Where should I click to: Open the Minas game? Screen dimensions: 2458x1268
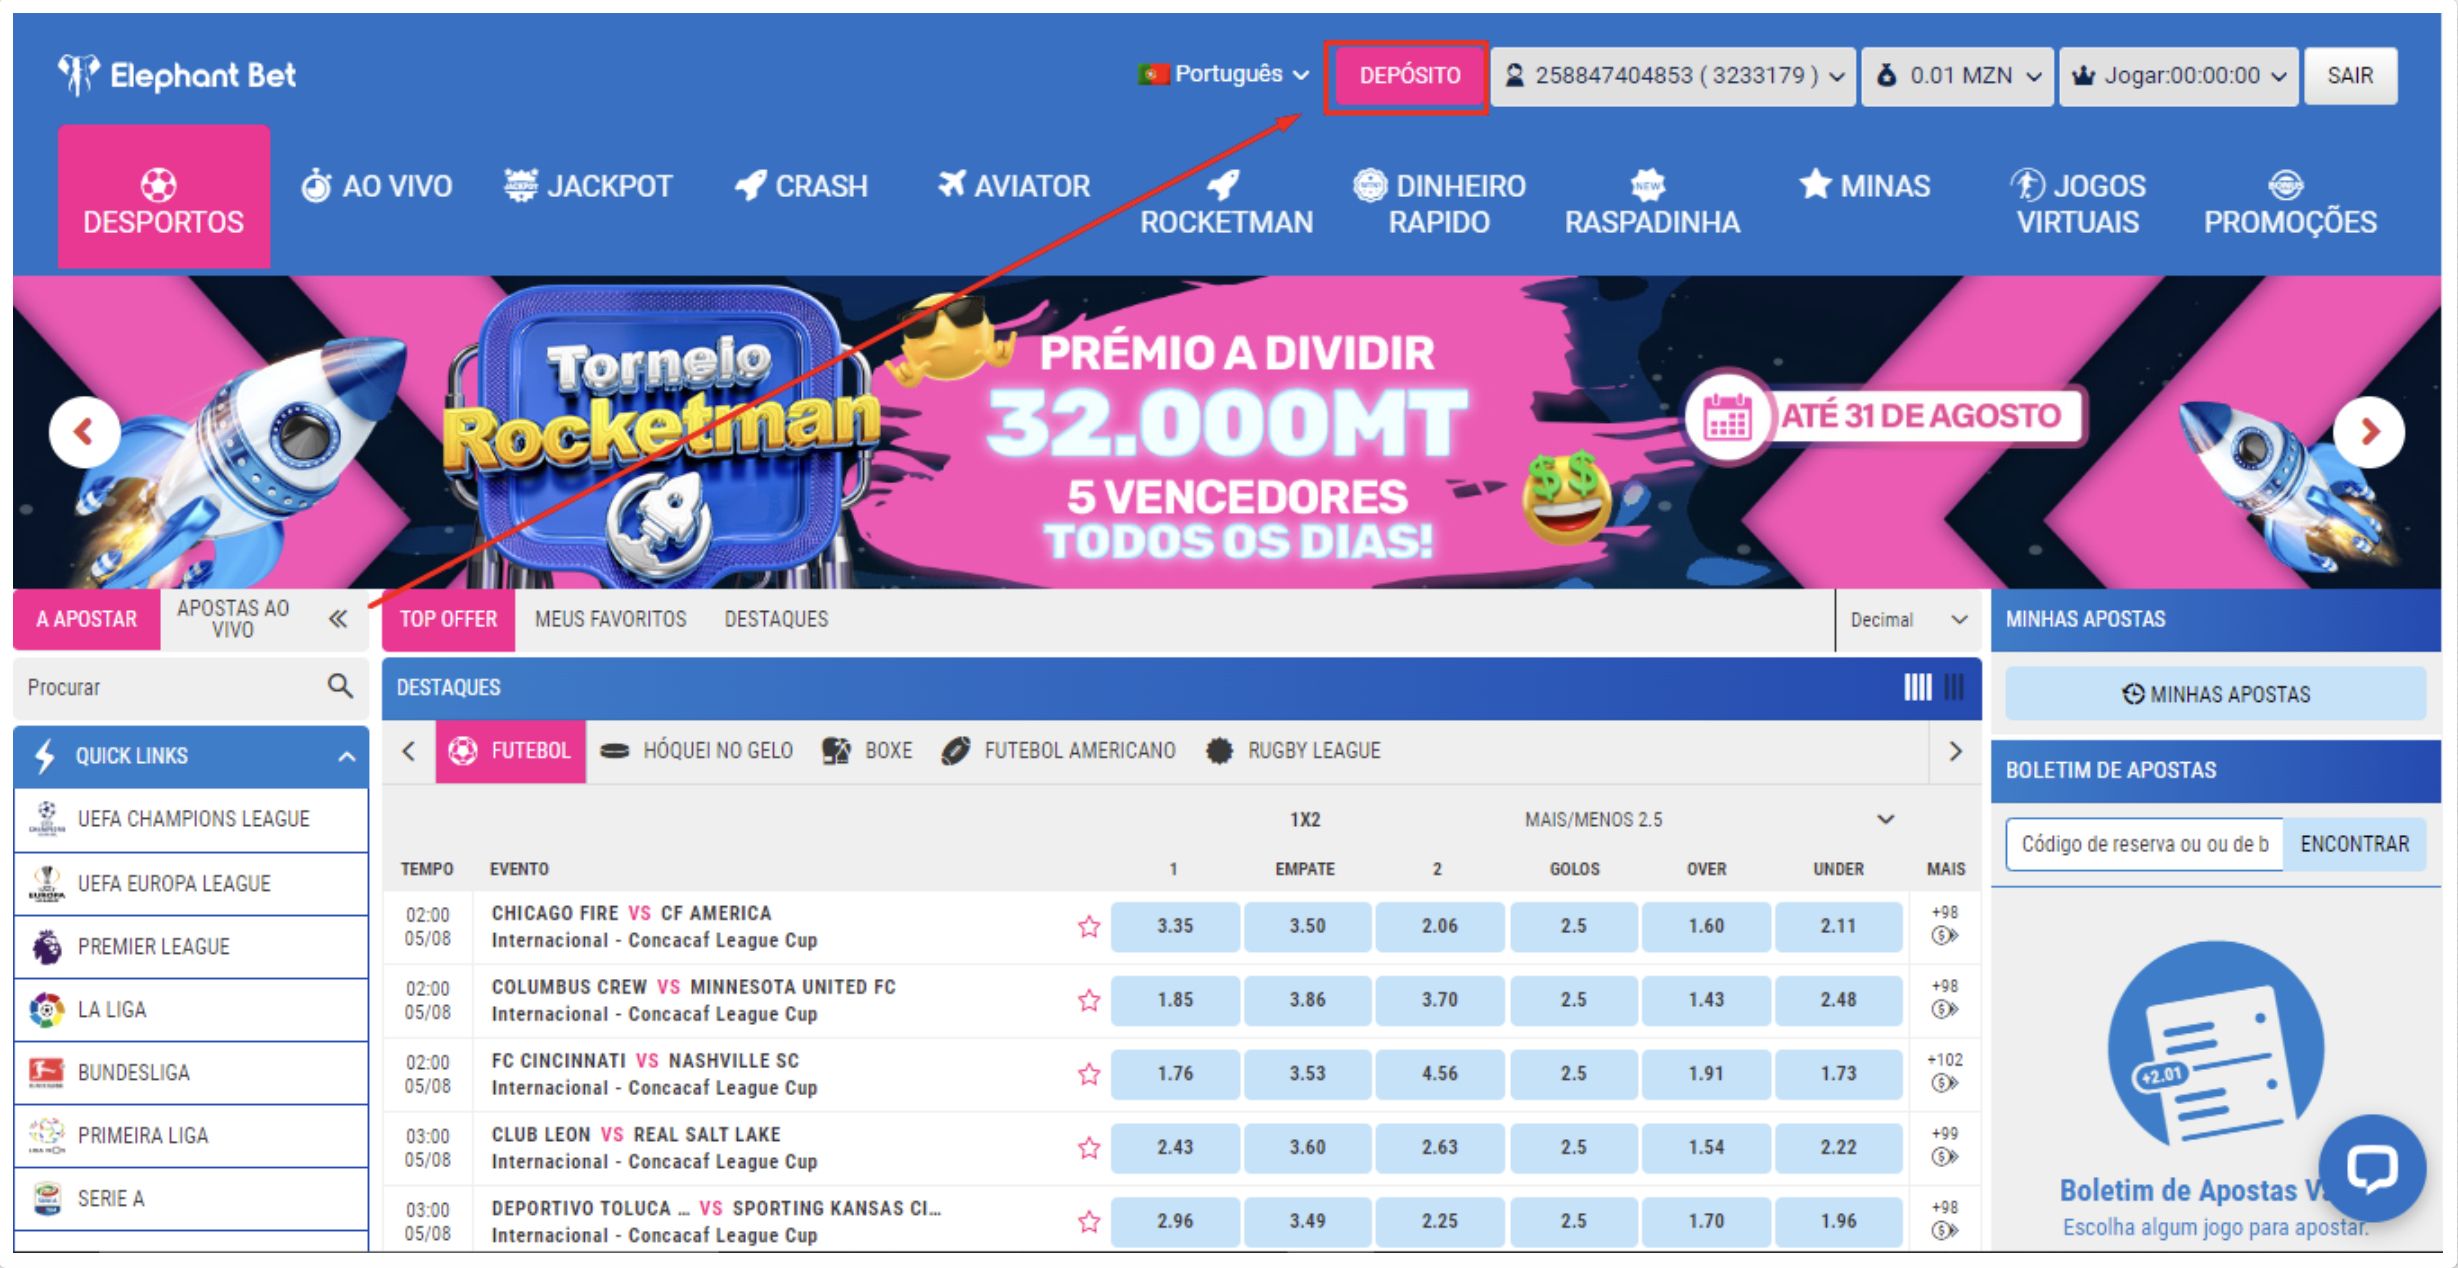click(x=1865, y=186)
